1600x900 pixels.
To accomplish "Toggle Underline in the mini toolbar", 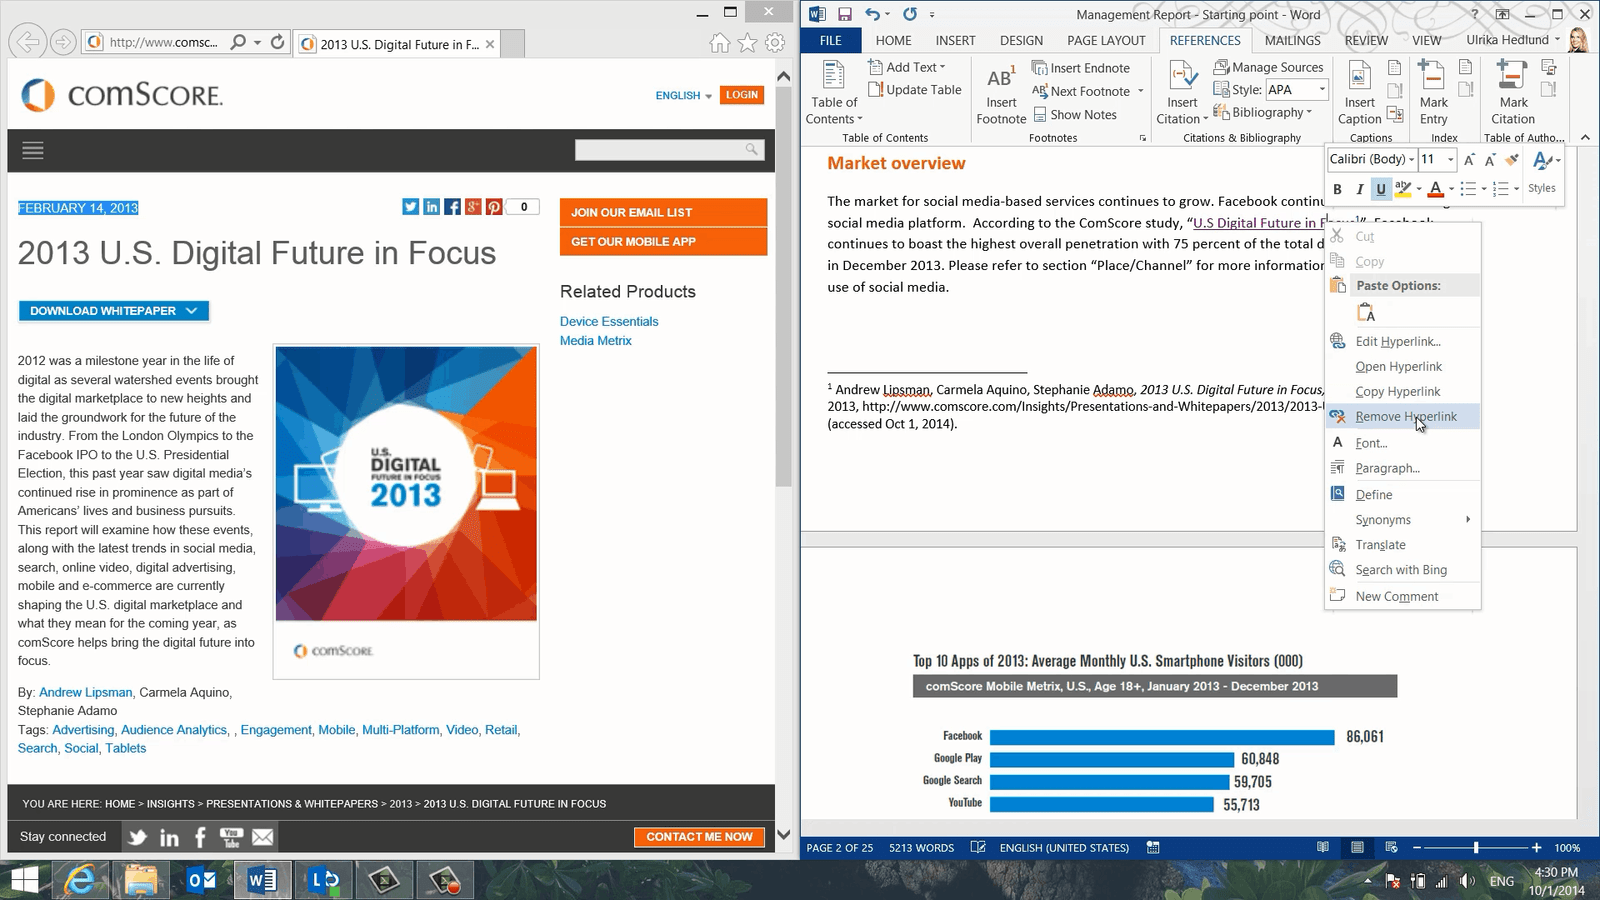I will (1381, 189).
